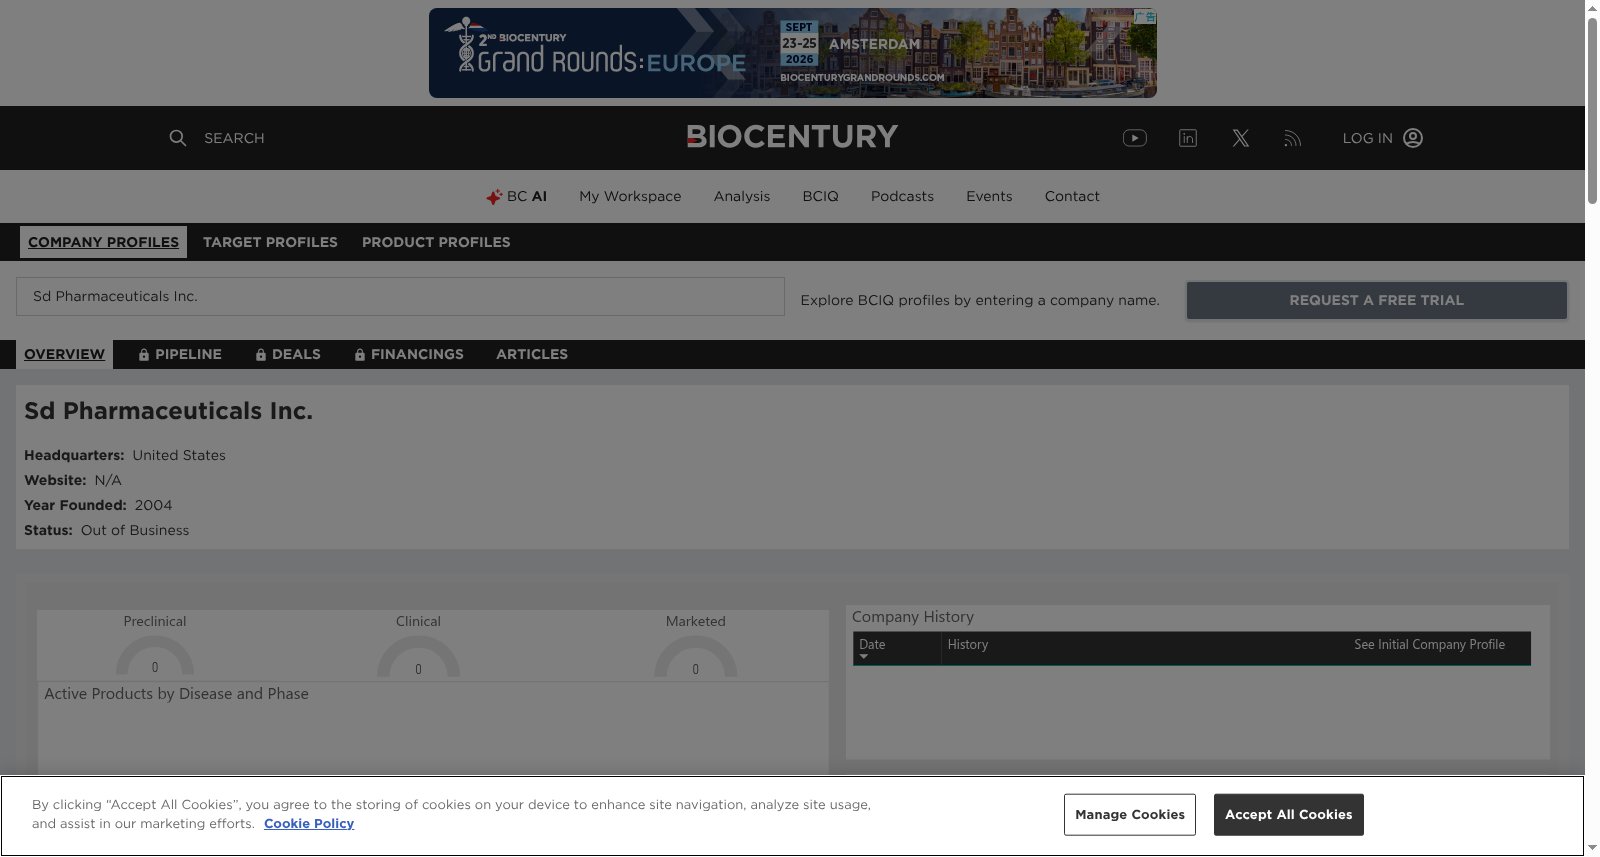Open My Workspace menu

point(630,197)
